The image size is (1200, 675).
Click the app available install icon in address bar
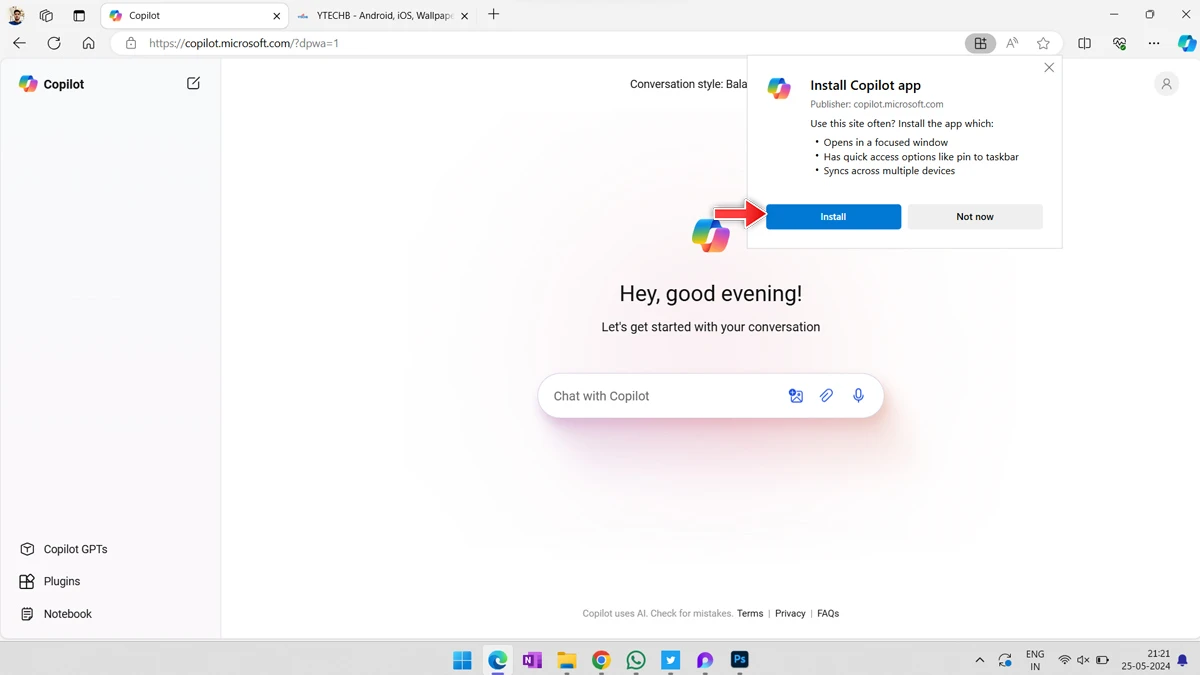coord(980,44)
